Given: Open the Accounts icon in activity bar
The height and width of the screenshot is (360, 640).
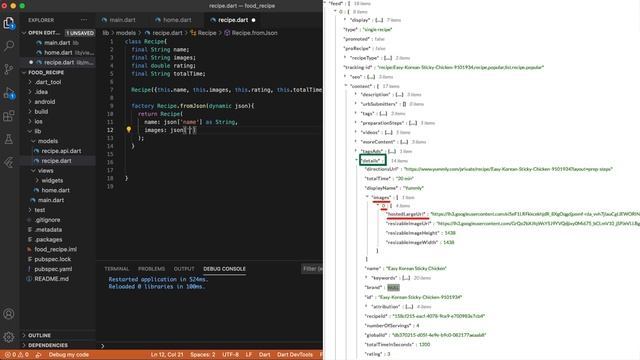Looking at the screenshot, I should pyautogui.click(x=9, y=313).
